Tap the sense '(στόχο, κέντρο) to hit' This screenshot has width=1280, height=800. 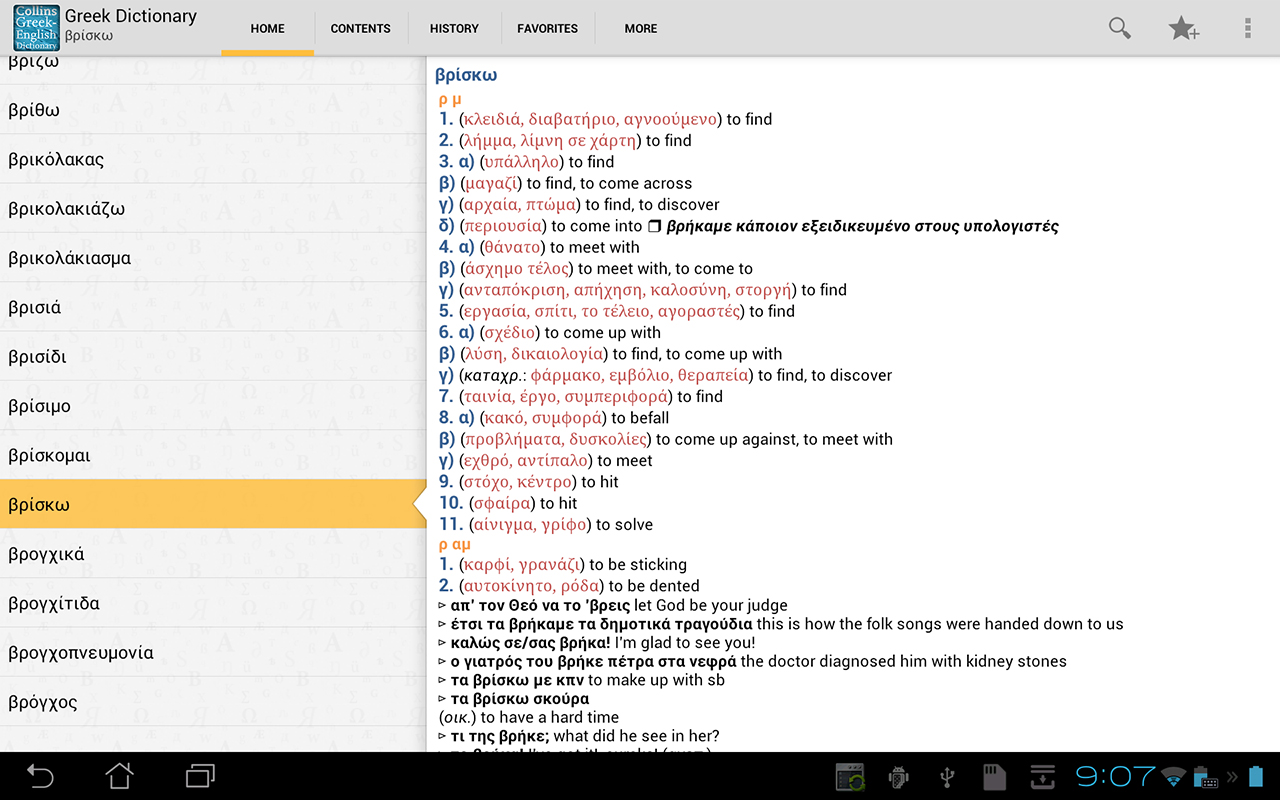click(x=539, y=482)
